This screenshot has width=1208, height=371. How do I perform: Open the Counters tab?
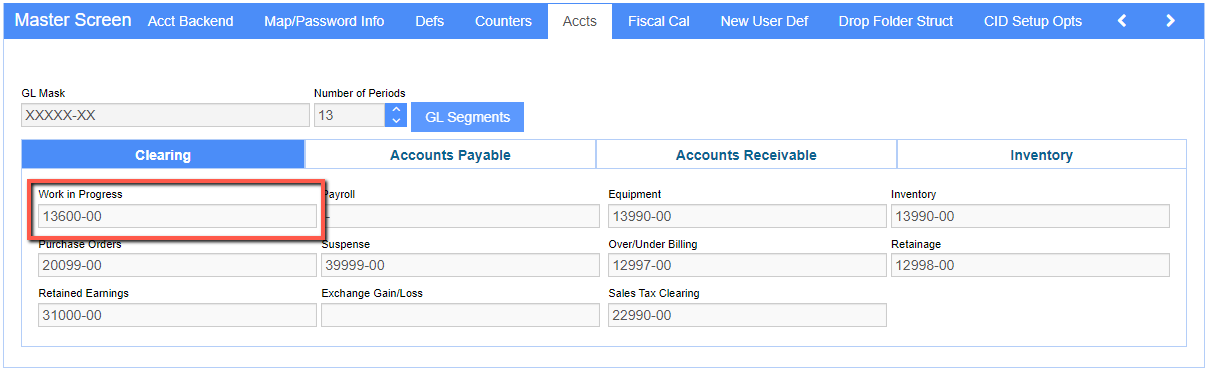click(x=503, y=21)
